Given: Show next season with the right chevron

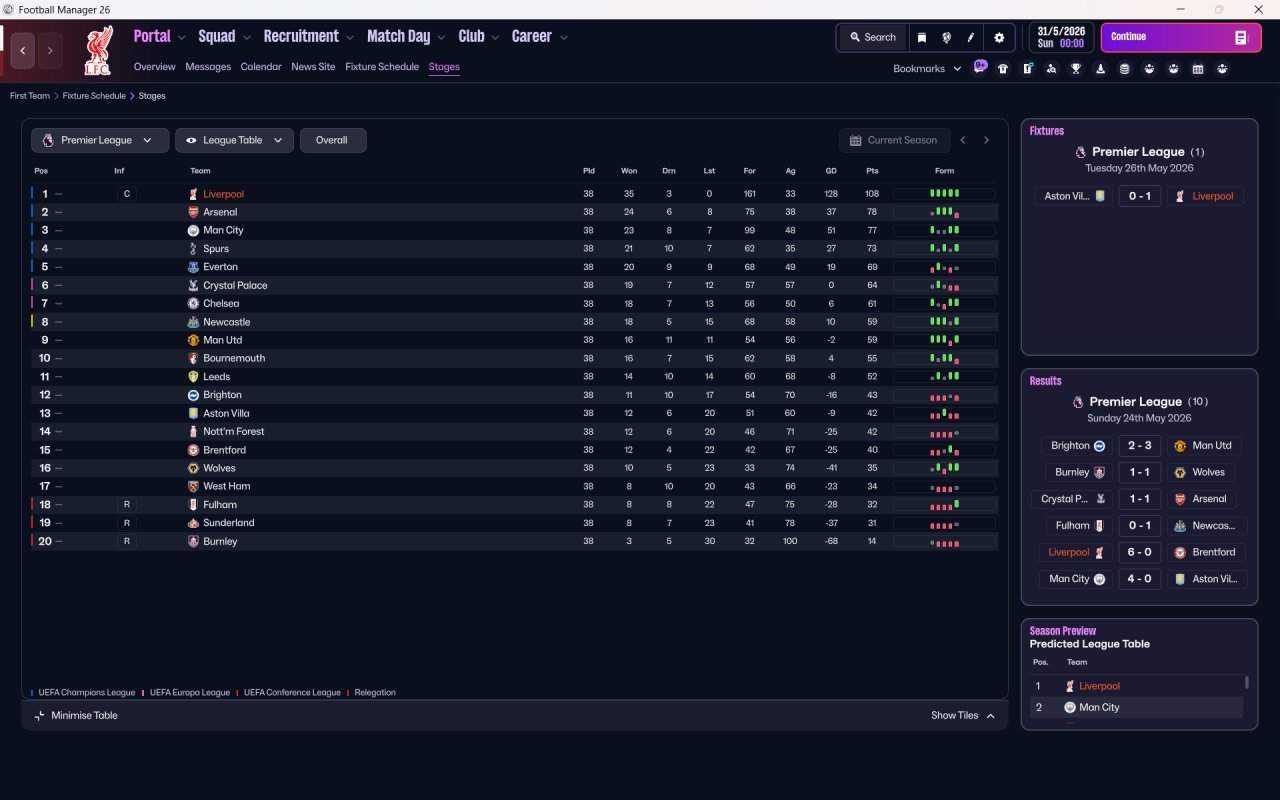Looking at the screenshot, I should coord(986,140).
